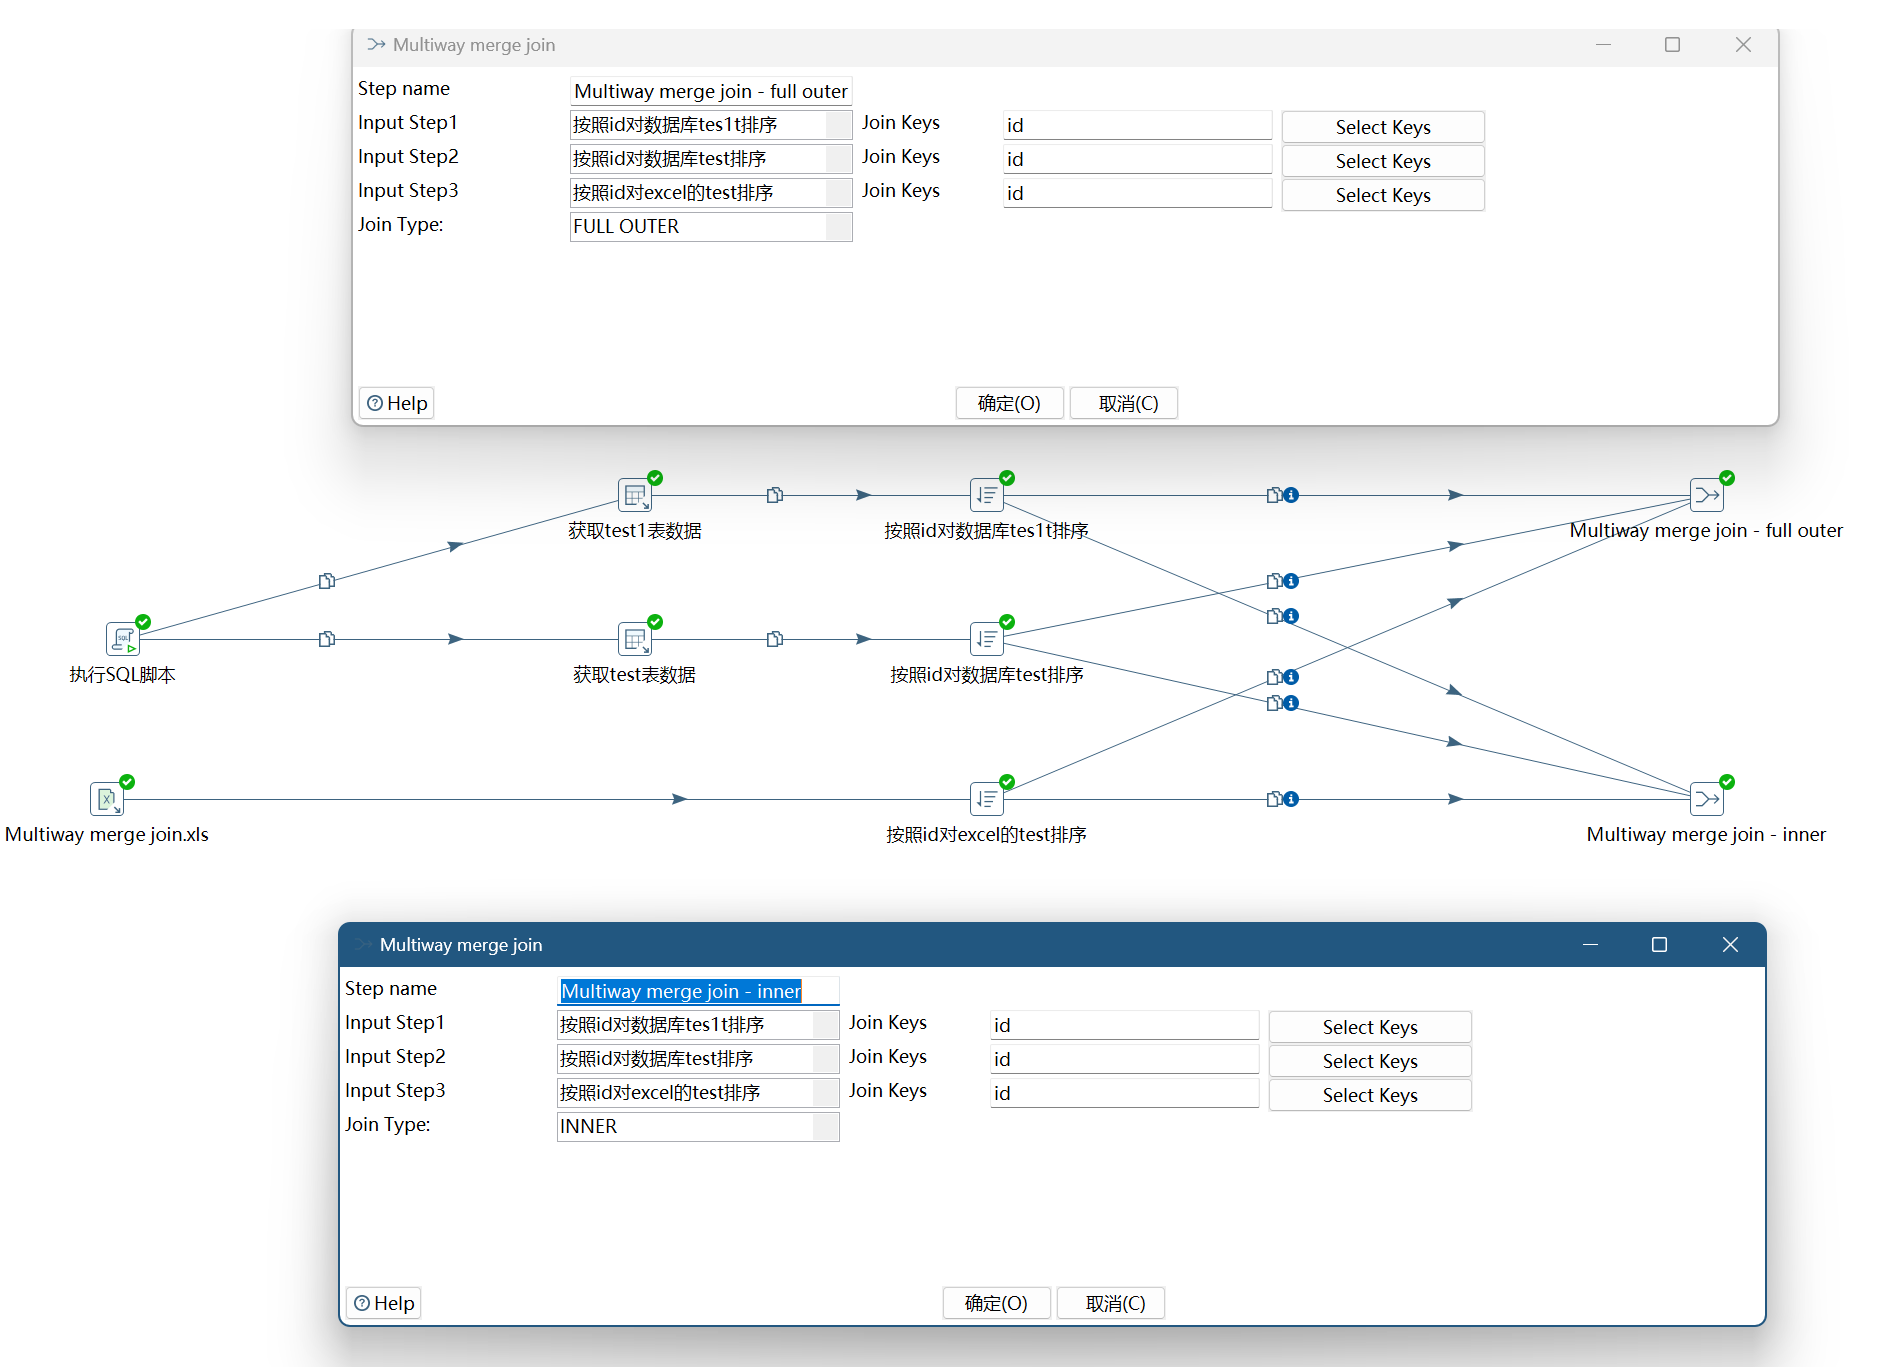
Task: Select the 获取test1表数据 table input icon
Action: pos(634,495)
